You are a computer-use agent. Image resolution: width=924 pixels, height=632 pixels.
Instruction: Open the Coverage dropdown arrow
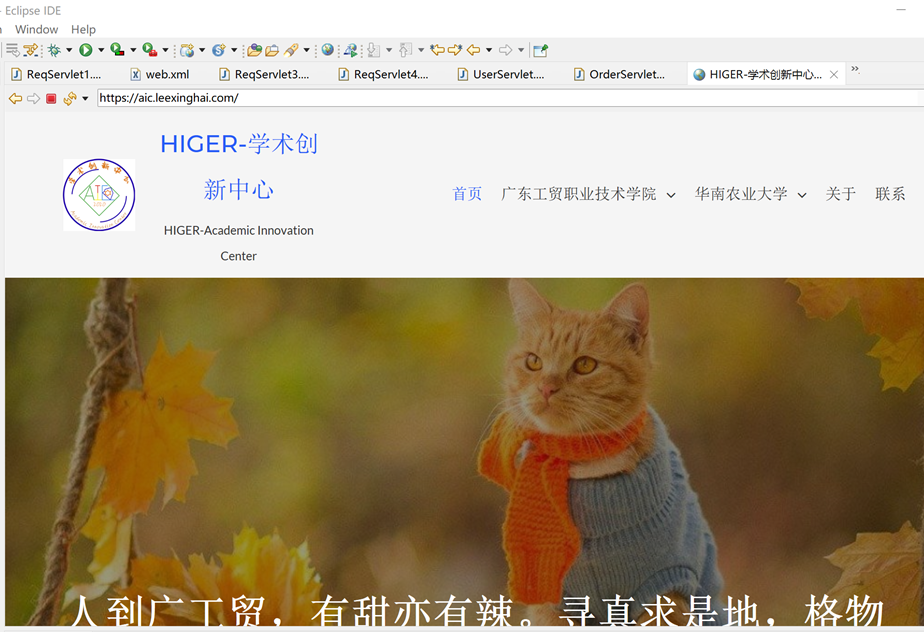click(x=133, y=50)
